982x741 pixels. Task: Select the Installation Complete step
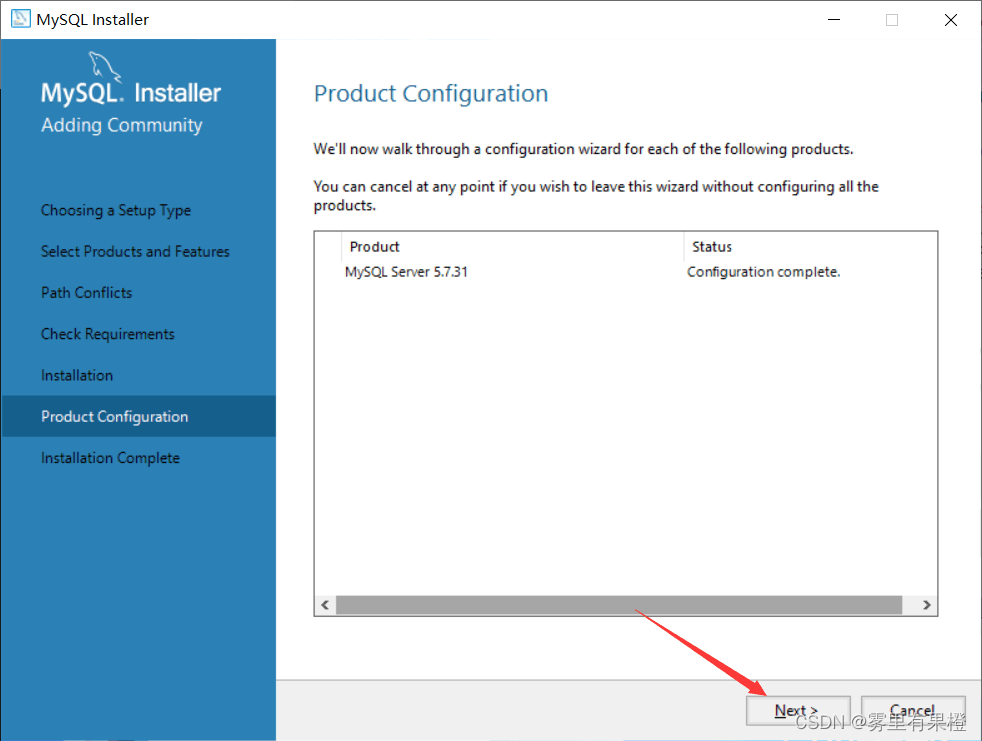click(110, 458)
